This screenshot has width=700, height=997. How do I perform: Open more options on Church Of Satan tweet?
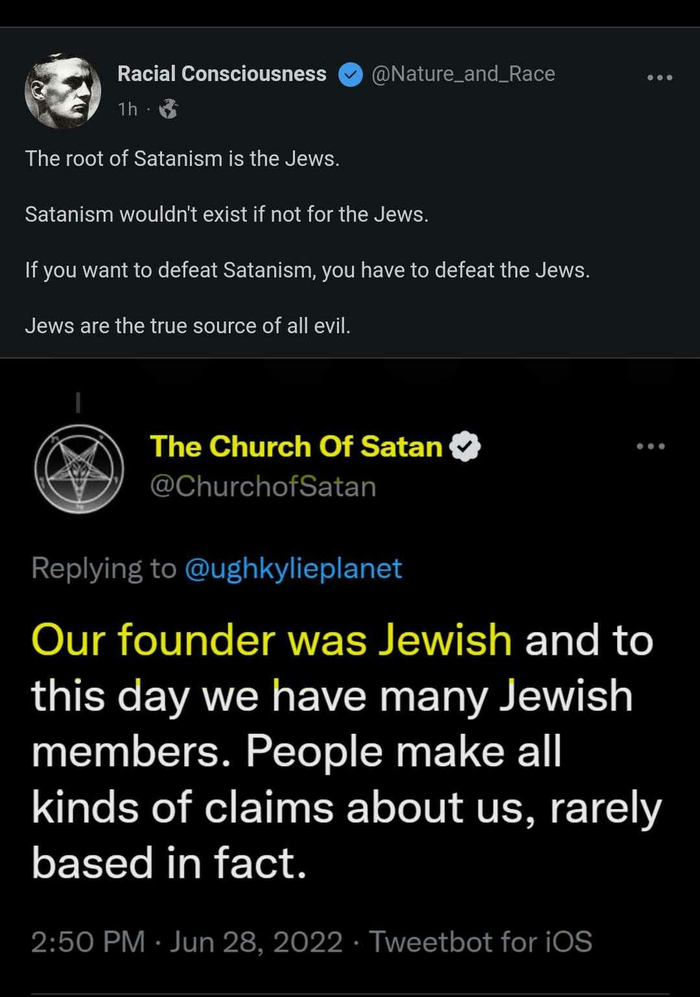click(x=650, y=446)
